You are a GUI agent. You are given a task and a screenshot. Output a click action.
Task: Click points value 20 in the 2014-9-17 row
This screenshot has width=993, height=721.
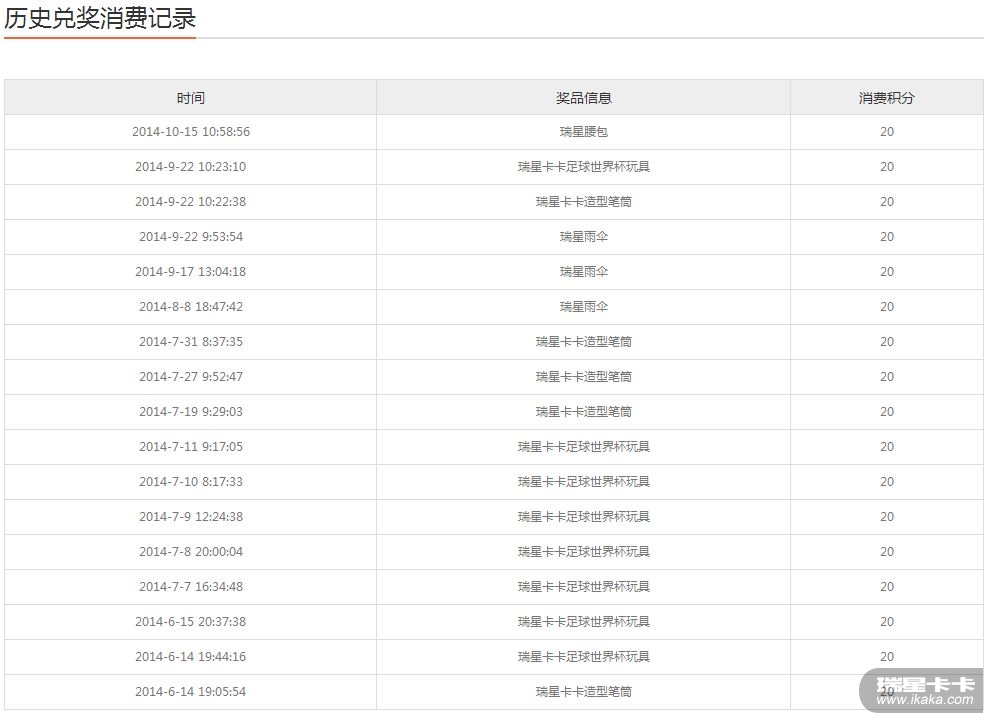point(887,271)
